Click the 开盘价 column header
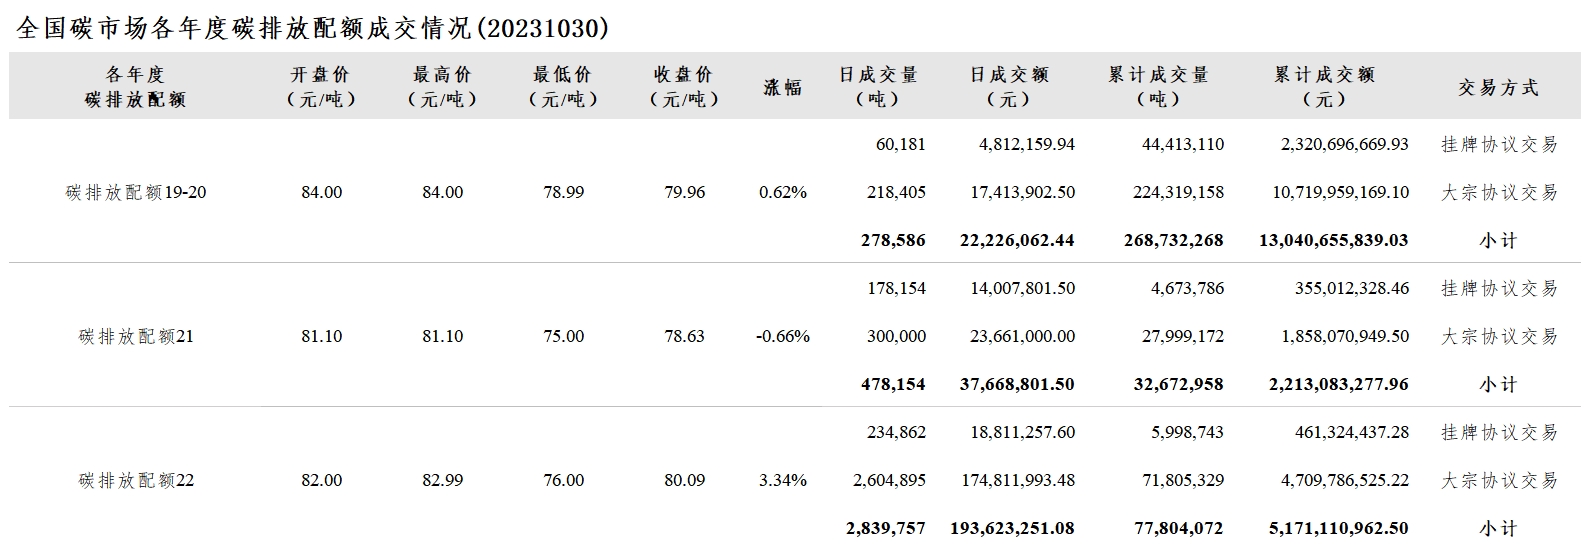The image size is (1590, 553). pos(321,87)
